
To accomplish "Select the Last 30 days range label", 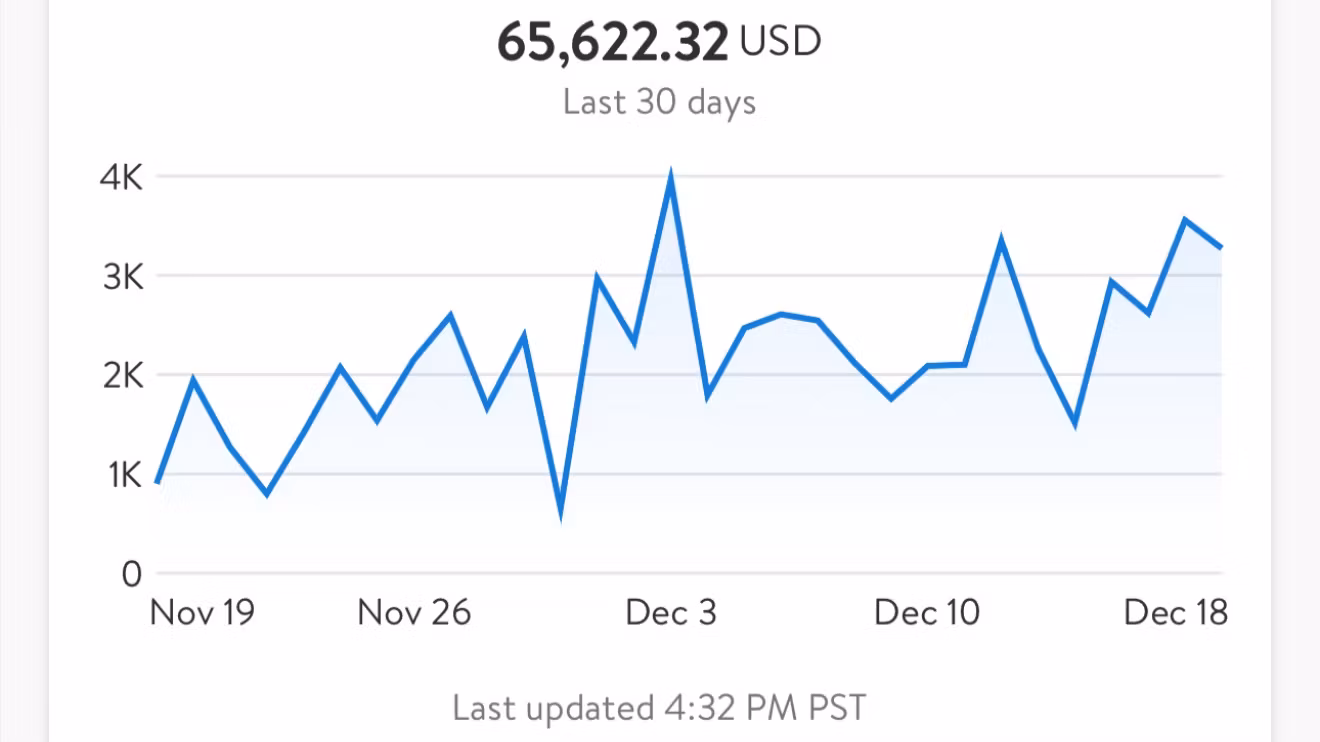I will point(659,102).
